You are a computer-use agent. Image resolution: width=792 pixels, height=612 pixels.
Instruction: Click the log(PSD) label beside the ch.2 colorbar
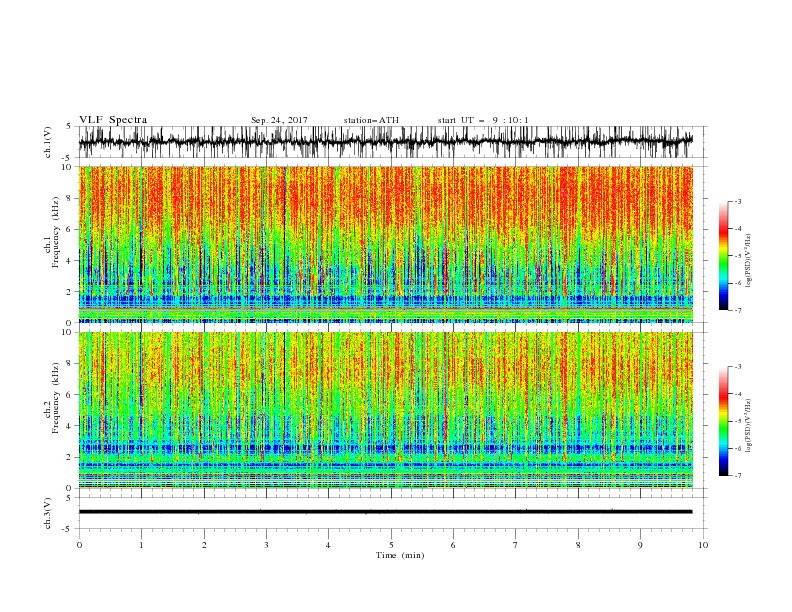(x=749, y=426)
